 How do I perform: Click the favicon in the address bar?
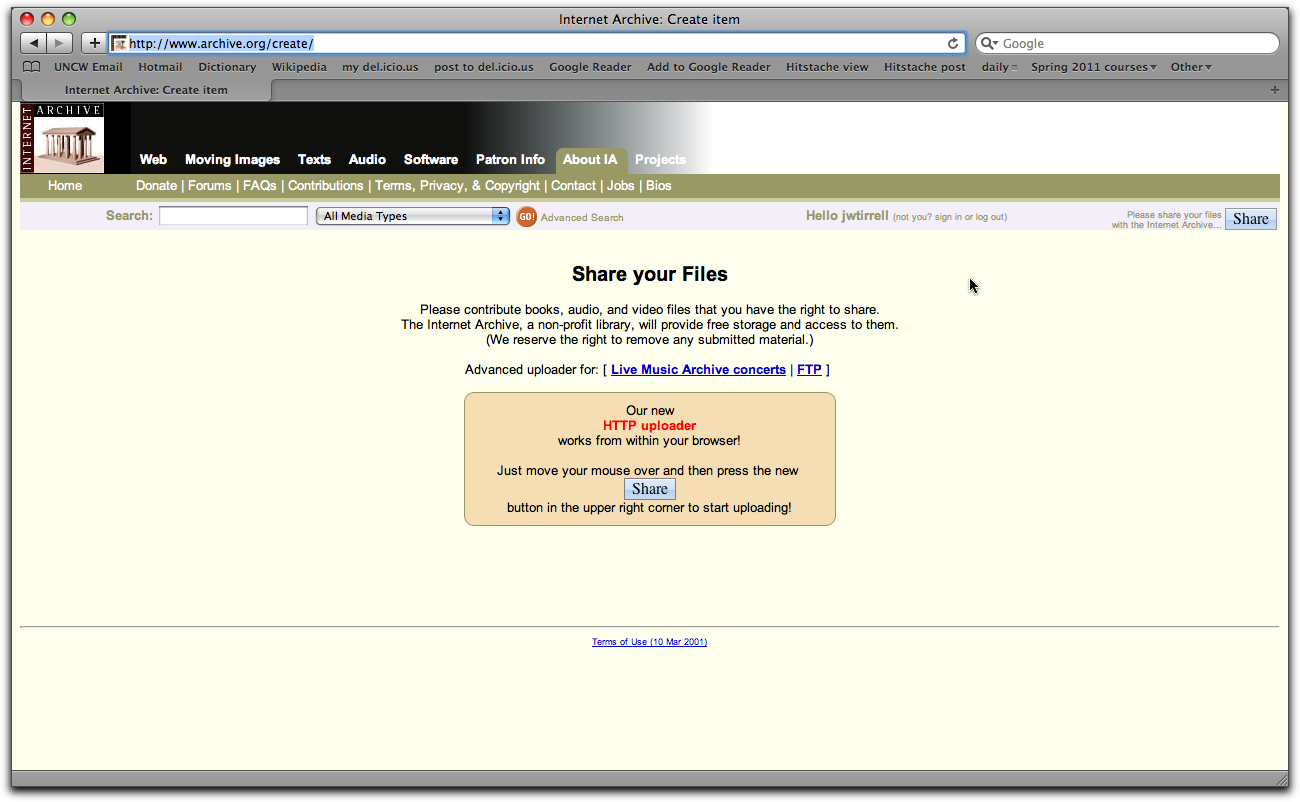[x=119, y=43]
